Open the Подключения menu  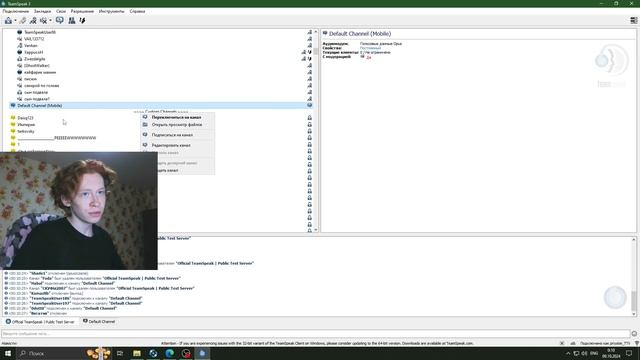16,11
